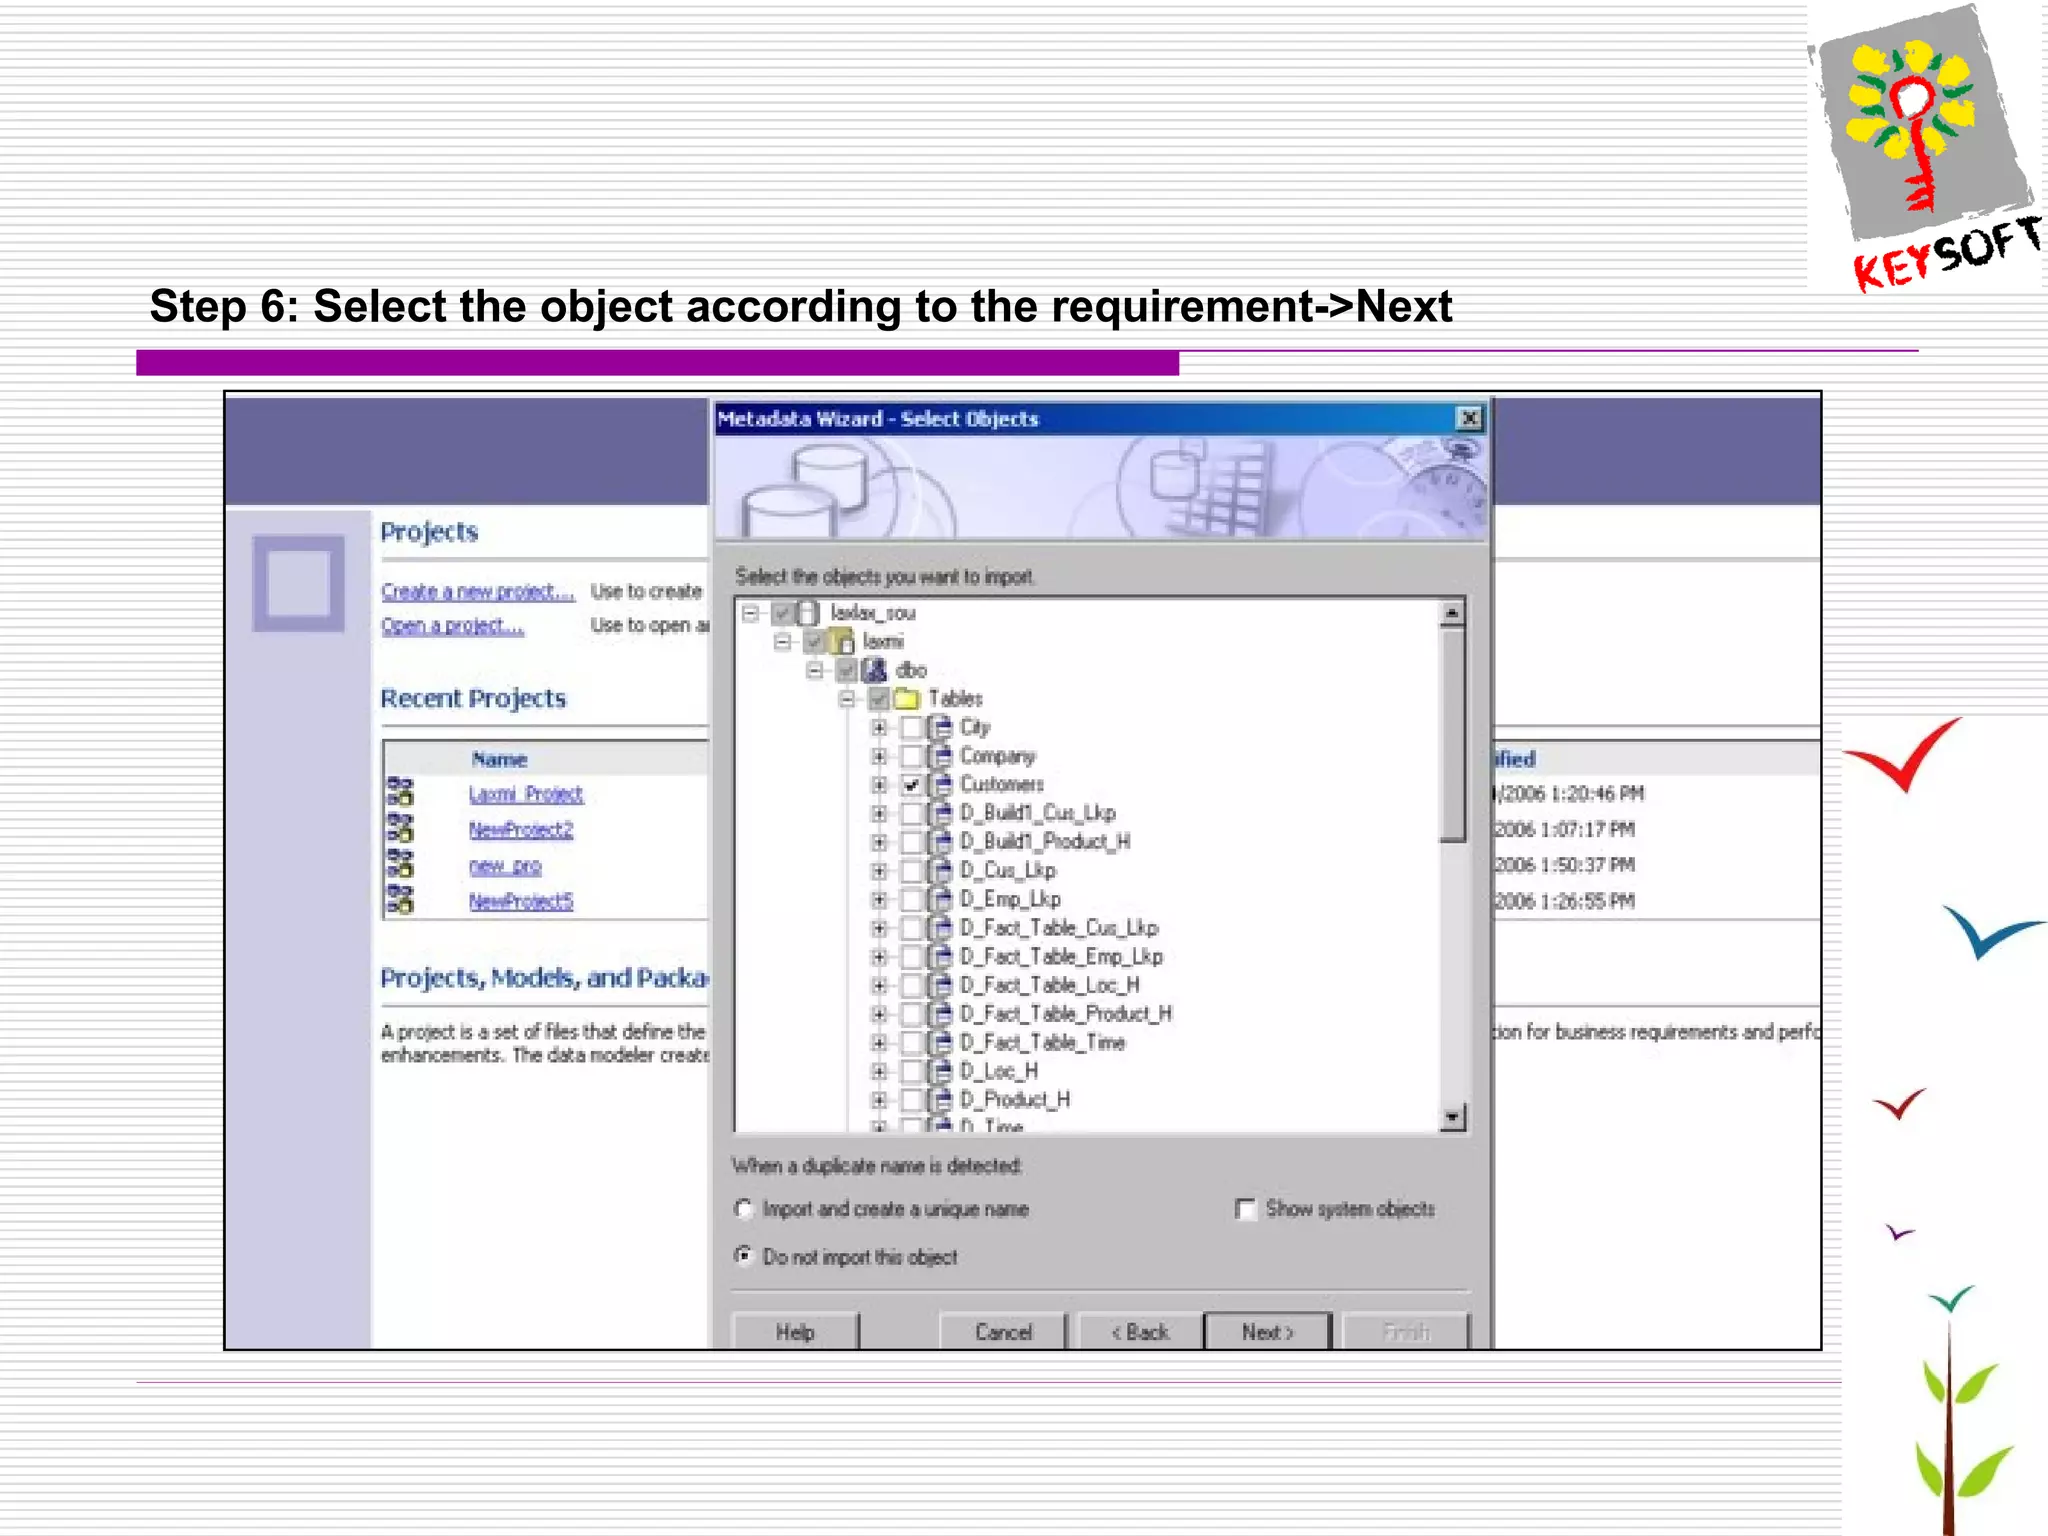Select the D_Loc_H tree row

pyautogui.click(x=999, y=1071)
